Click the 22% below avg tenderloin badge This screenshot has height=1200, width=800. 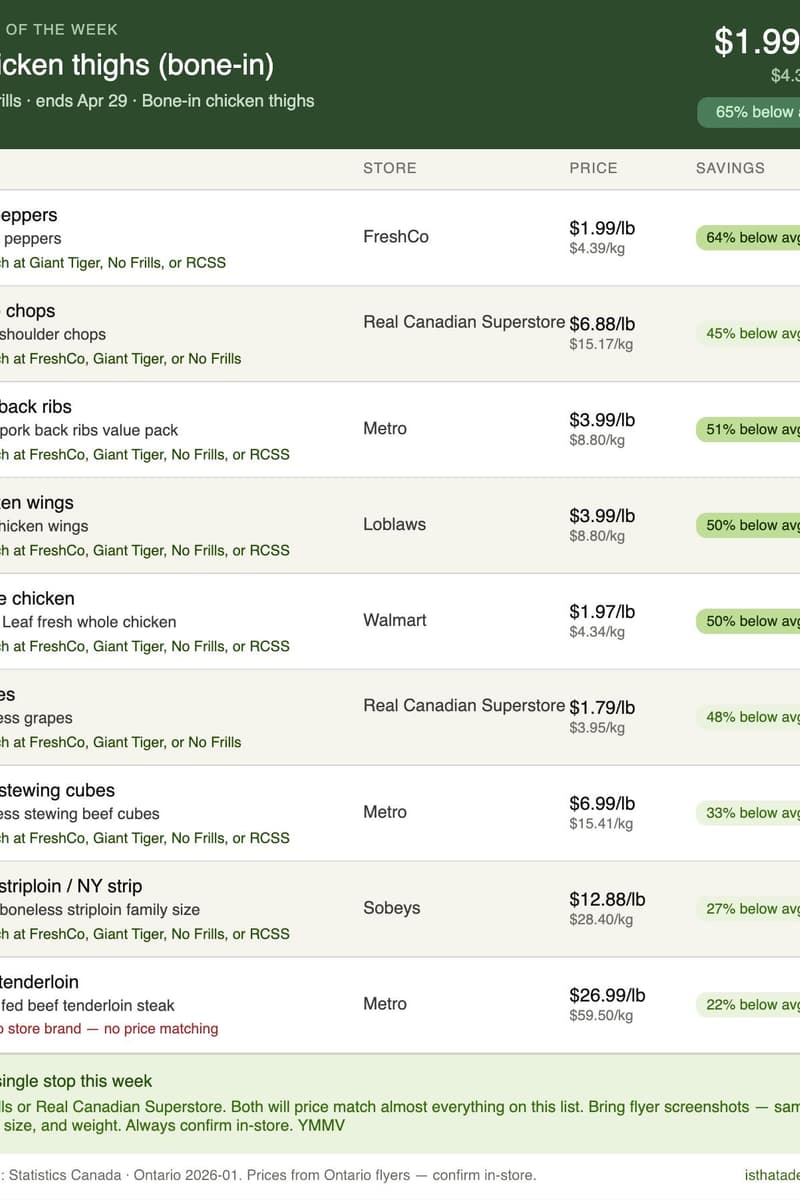pyautogui.click(x=750, y=1005)
